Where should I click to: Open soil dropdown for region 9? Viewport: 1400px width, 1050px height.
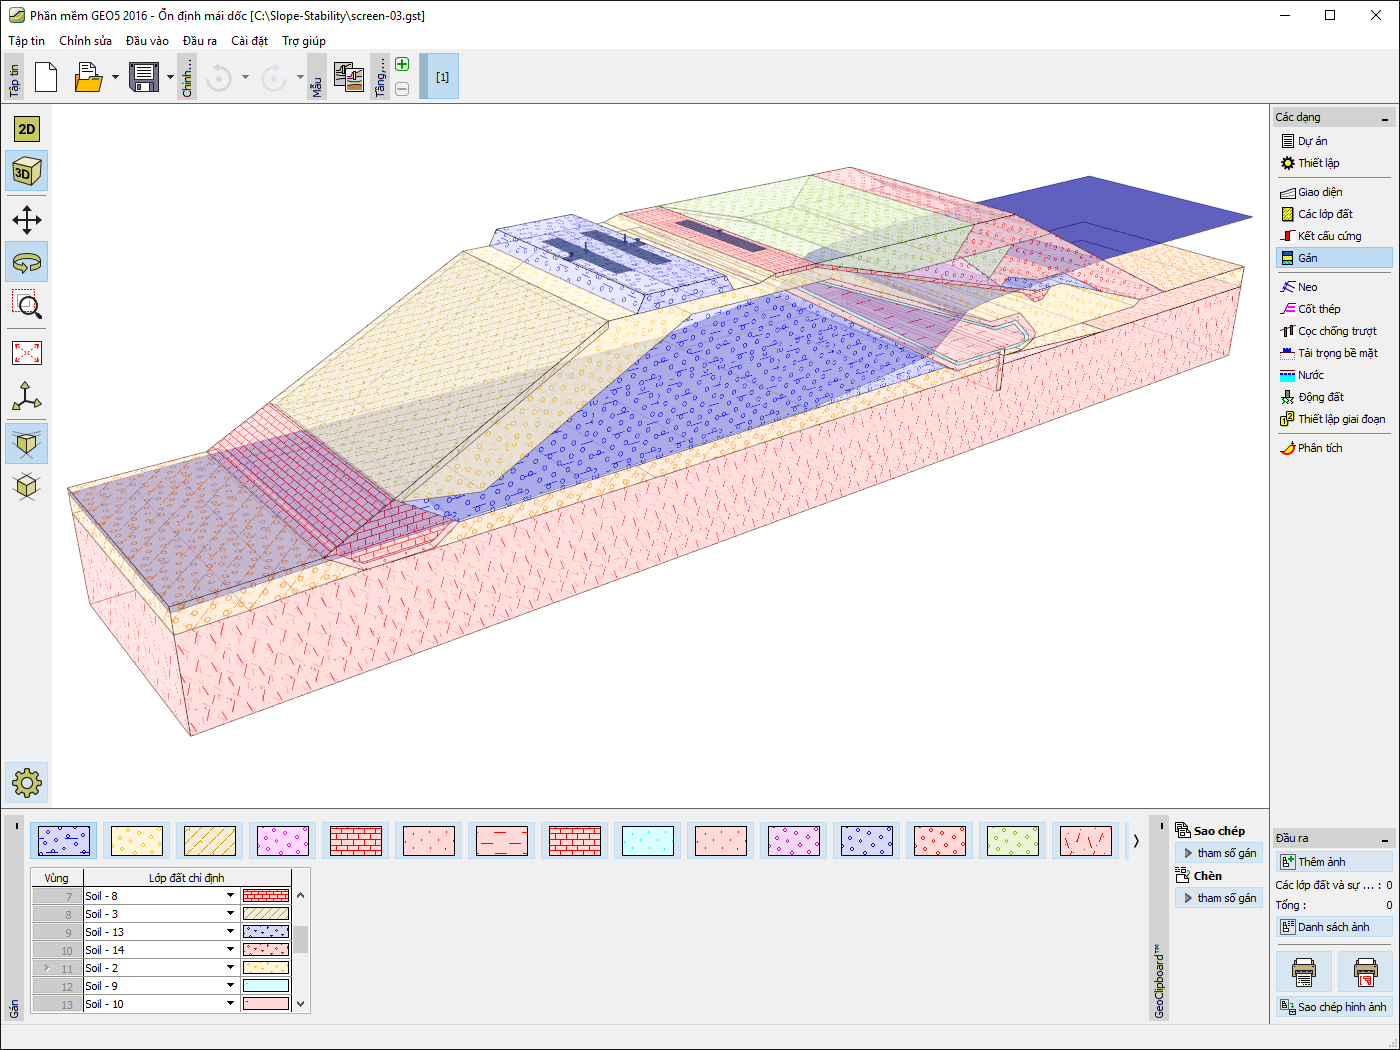pos(230,932)
